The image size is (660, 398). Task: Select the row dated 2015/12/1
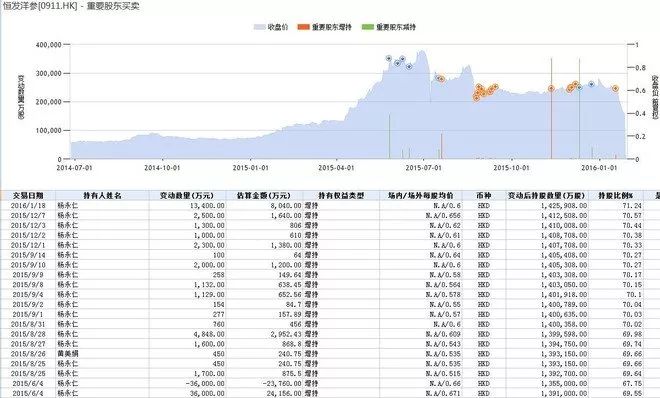[330, 245]
